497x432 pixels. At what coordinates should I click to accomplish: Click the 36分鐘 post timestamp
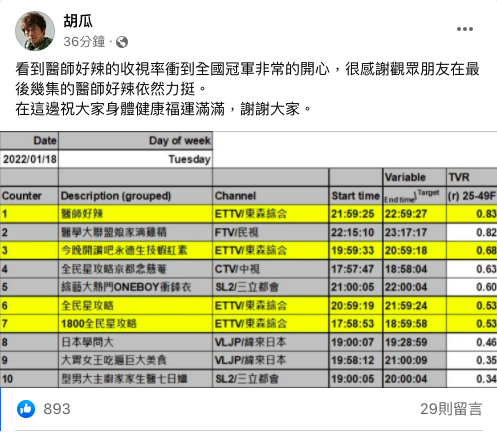pyautogui.click(x=84, y=42)
